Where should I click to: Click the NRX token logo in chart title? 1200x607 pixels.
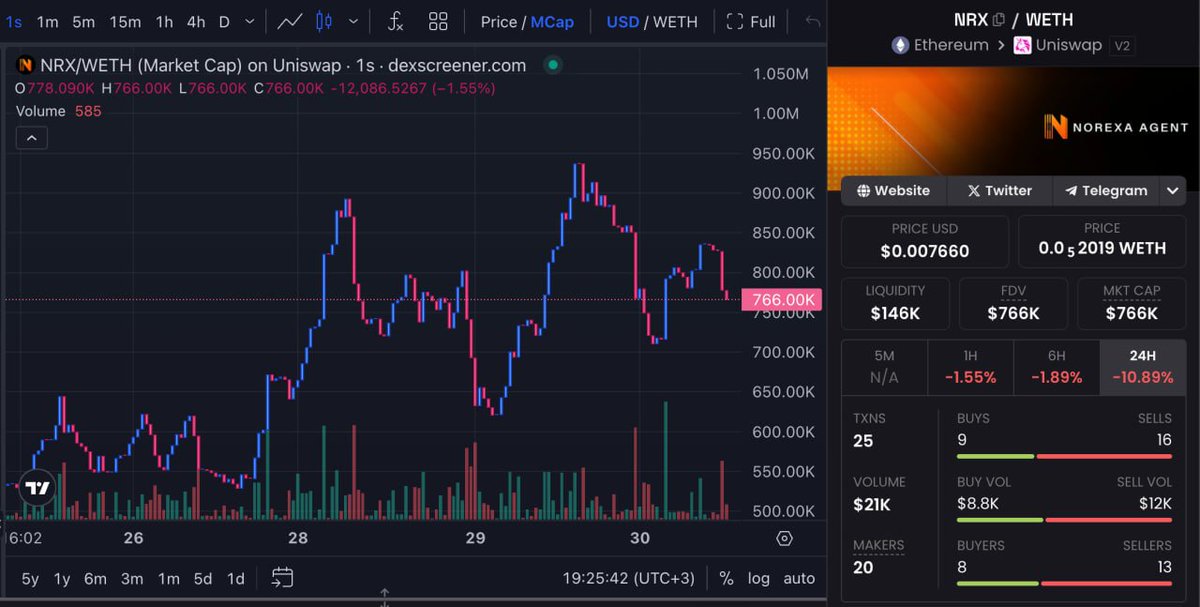[x=24, y=65]
